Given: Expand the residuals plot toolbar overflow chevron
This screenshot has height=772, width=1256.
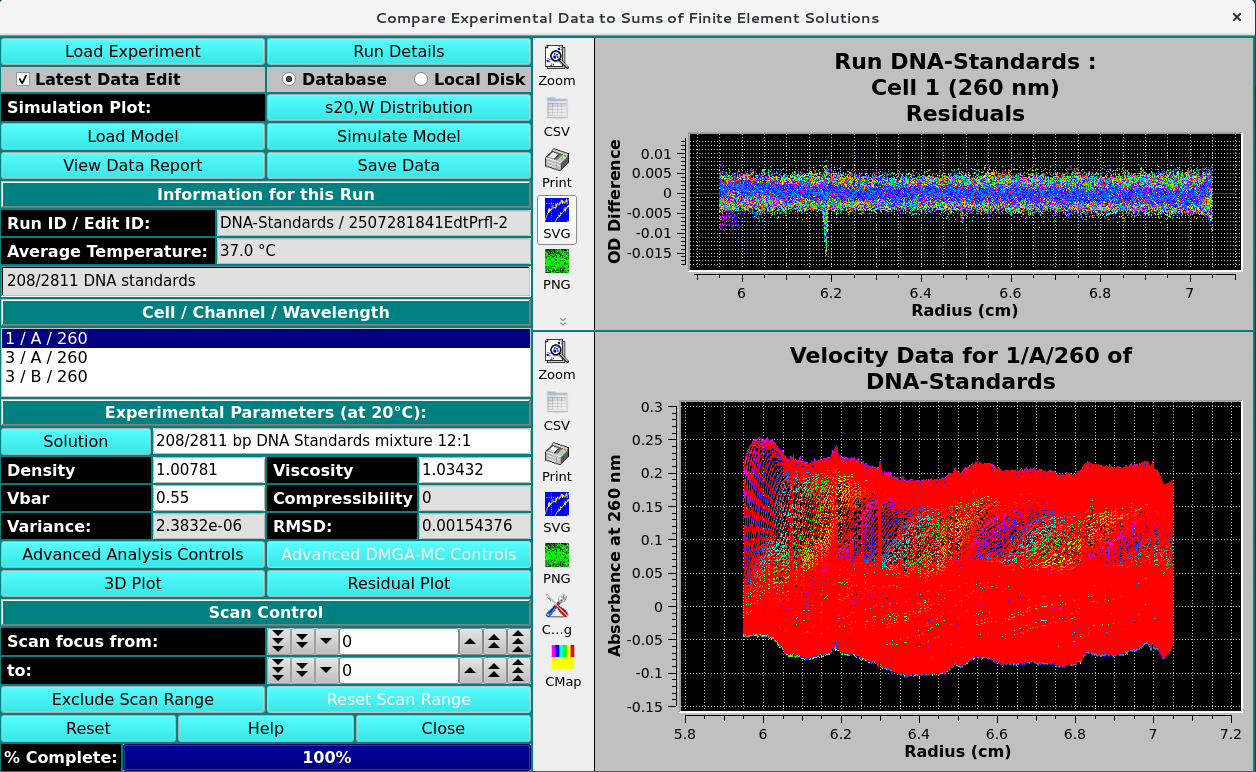Looking at the screenshot, I should point(563,321).
